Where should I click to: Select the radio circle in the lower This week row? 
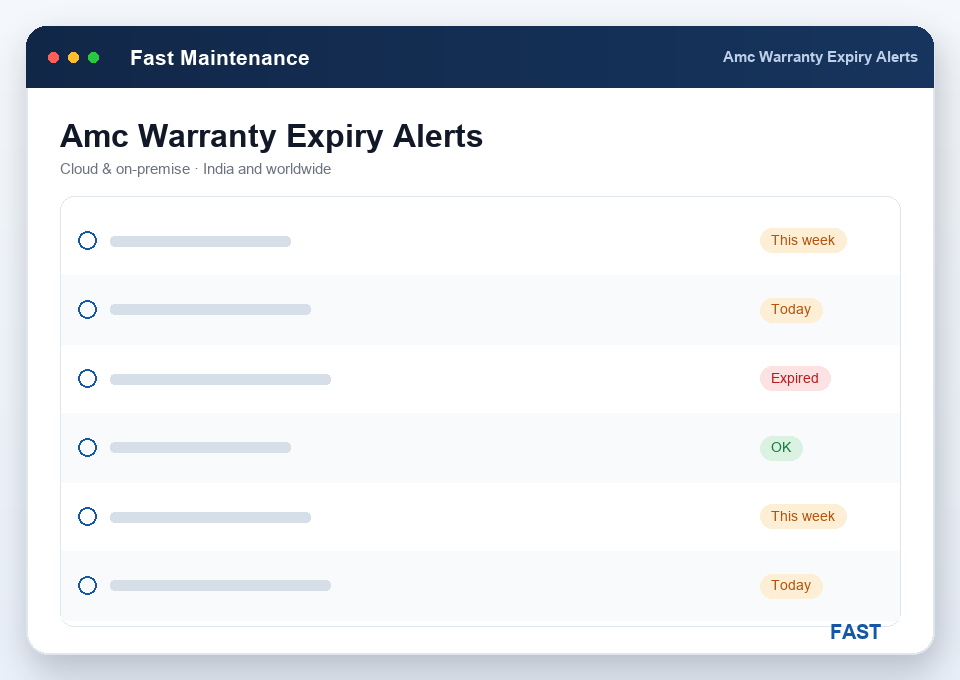pos(88,517)
